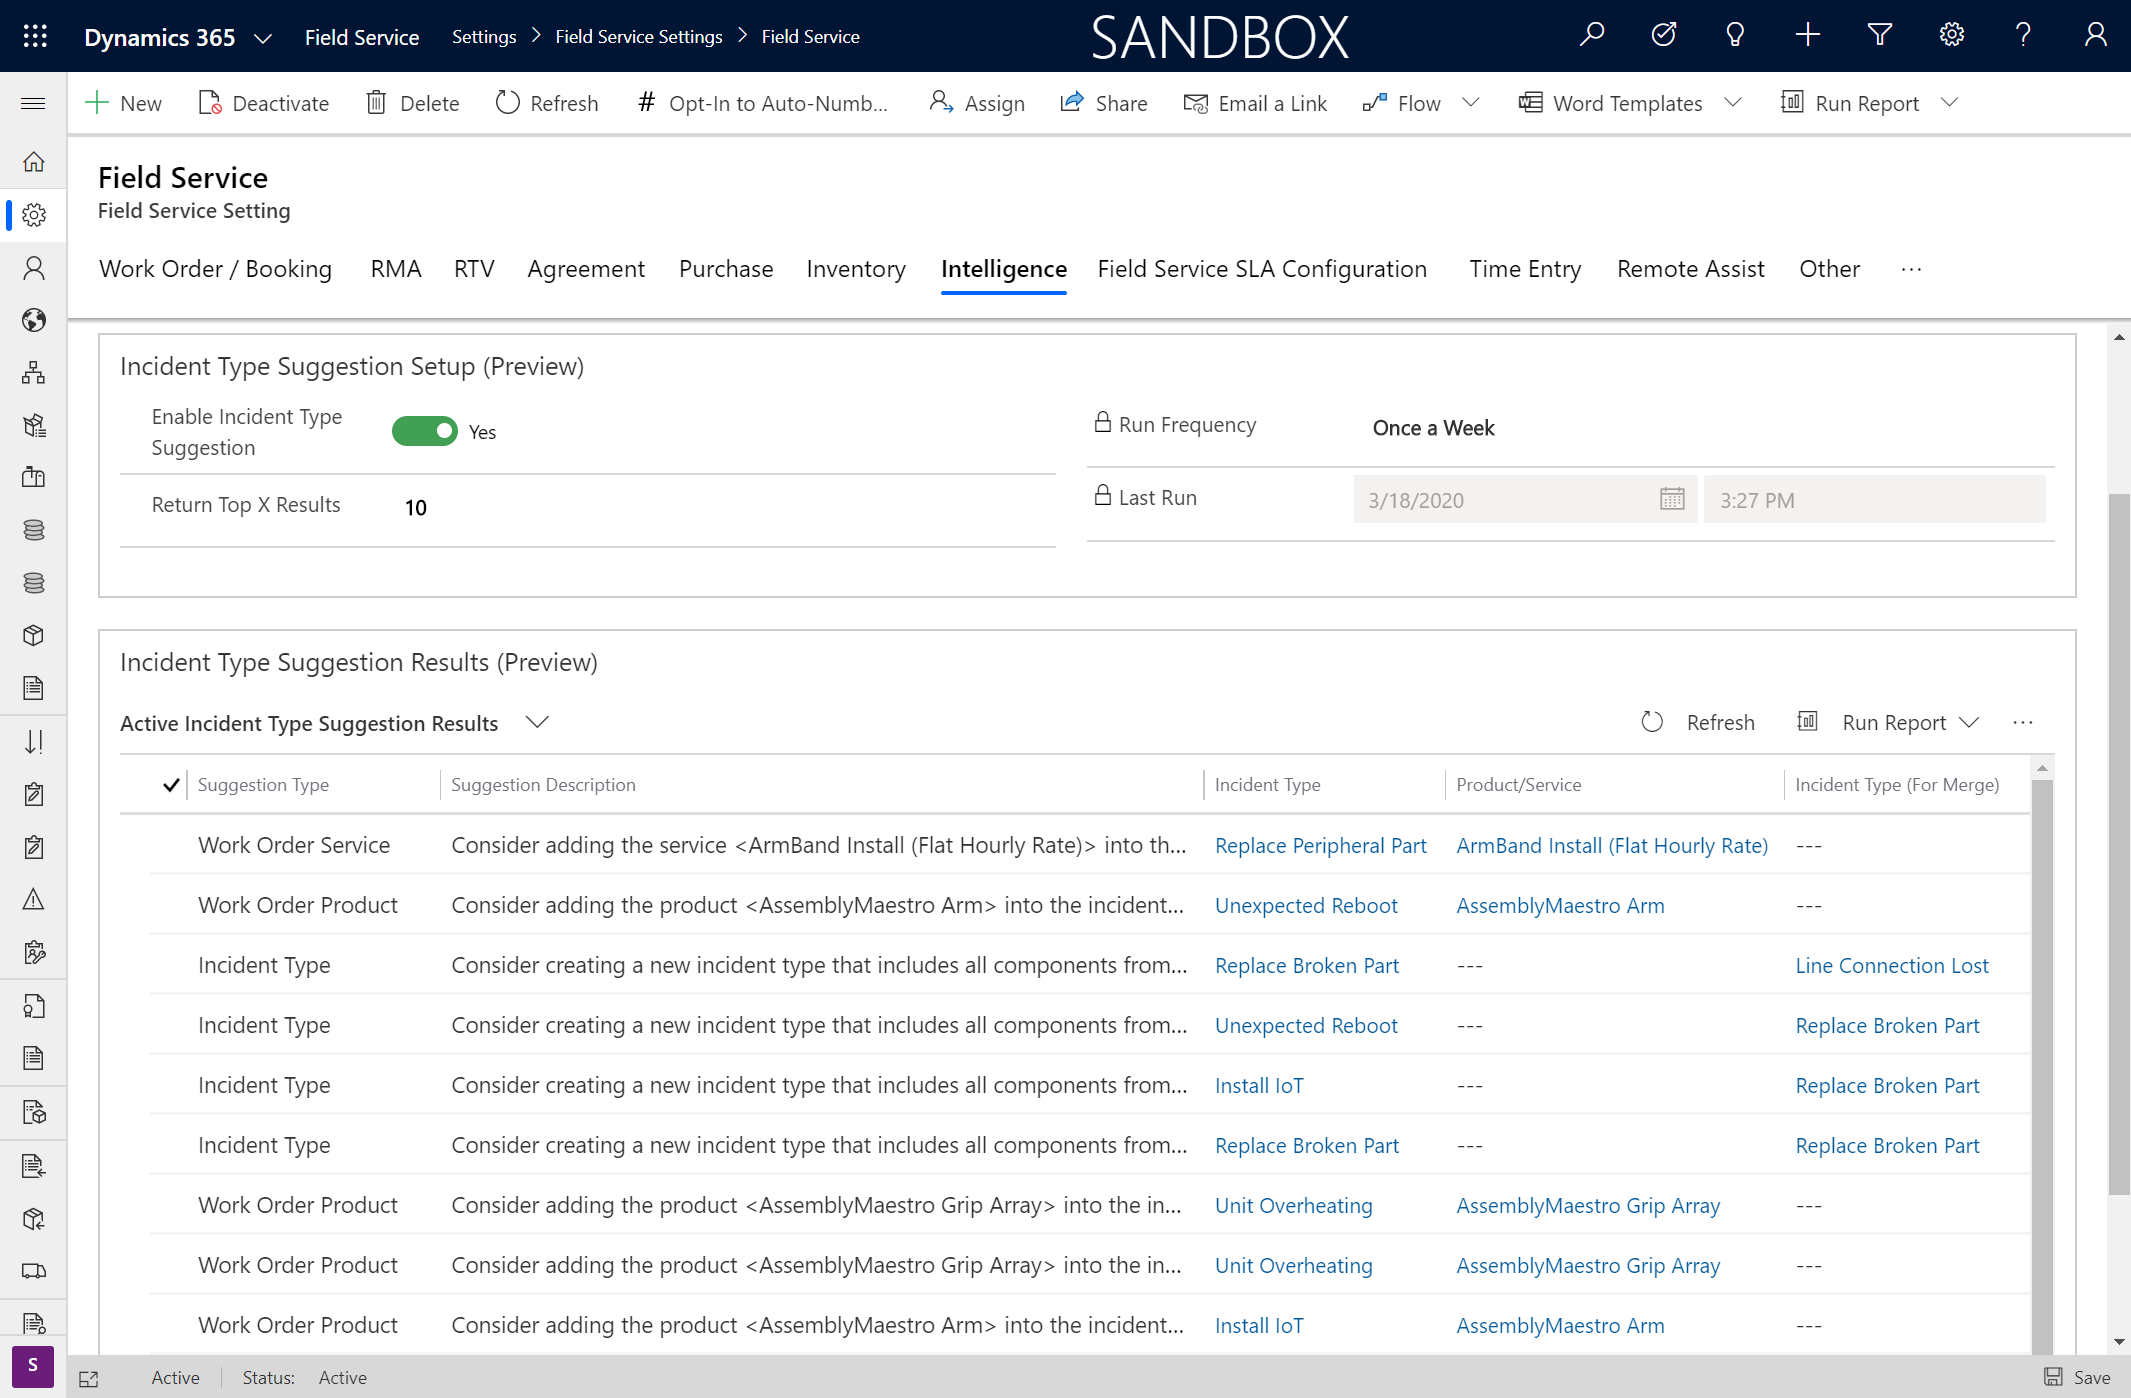Viewport: 2131px width, 1398px height.
Task: Toggle the Active Incident Type Suggestion filter
Action: pyautogui.click(x=535, y=721)
